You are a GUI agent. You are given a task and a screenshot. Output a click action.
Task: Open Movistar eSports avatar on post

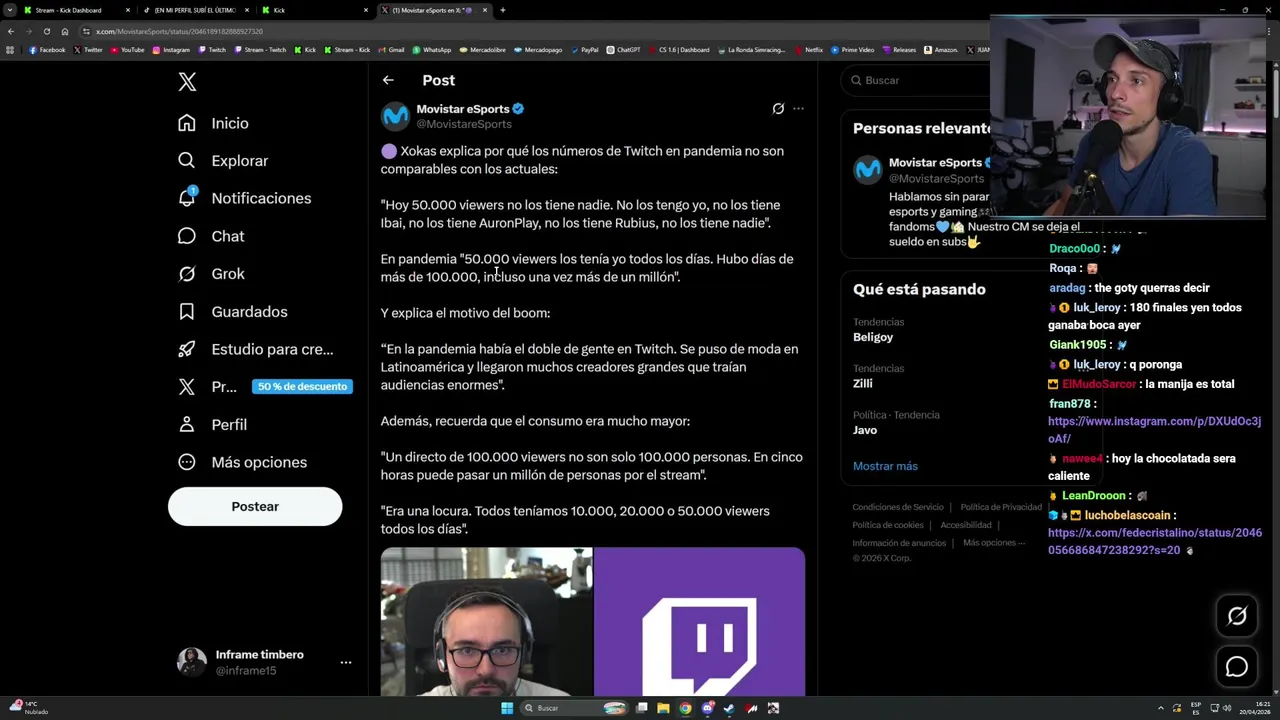[x=395, y=116]
